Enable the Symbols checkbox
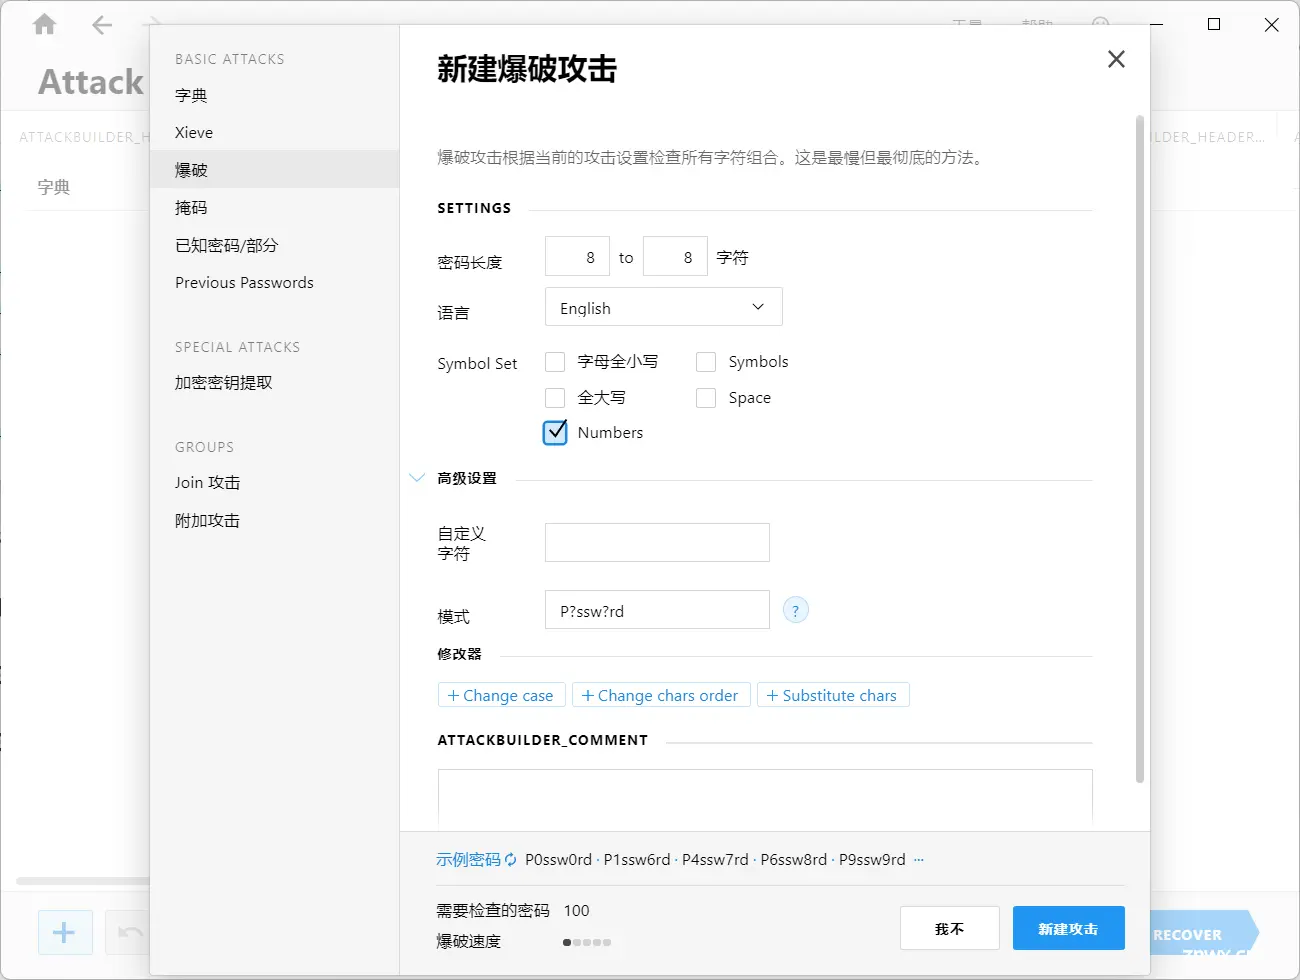 tap(706, 362)
